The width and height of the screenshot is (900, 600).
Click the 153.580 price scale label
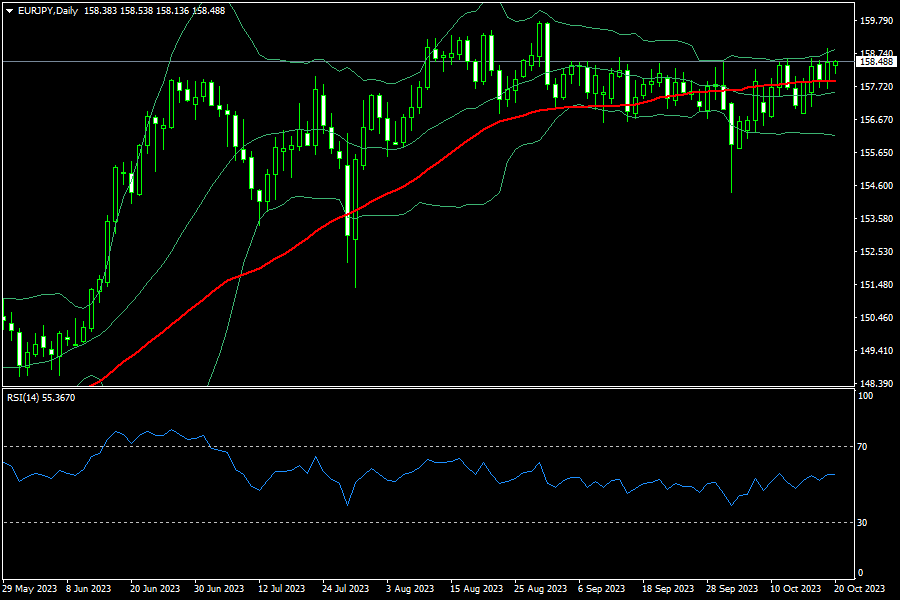point(876,219)
